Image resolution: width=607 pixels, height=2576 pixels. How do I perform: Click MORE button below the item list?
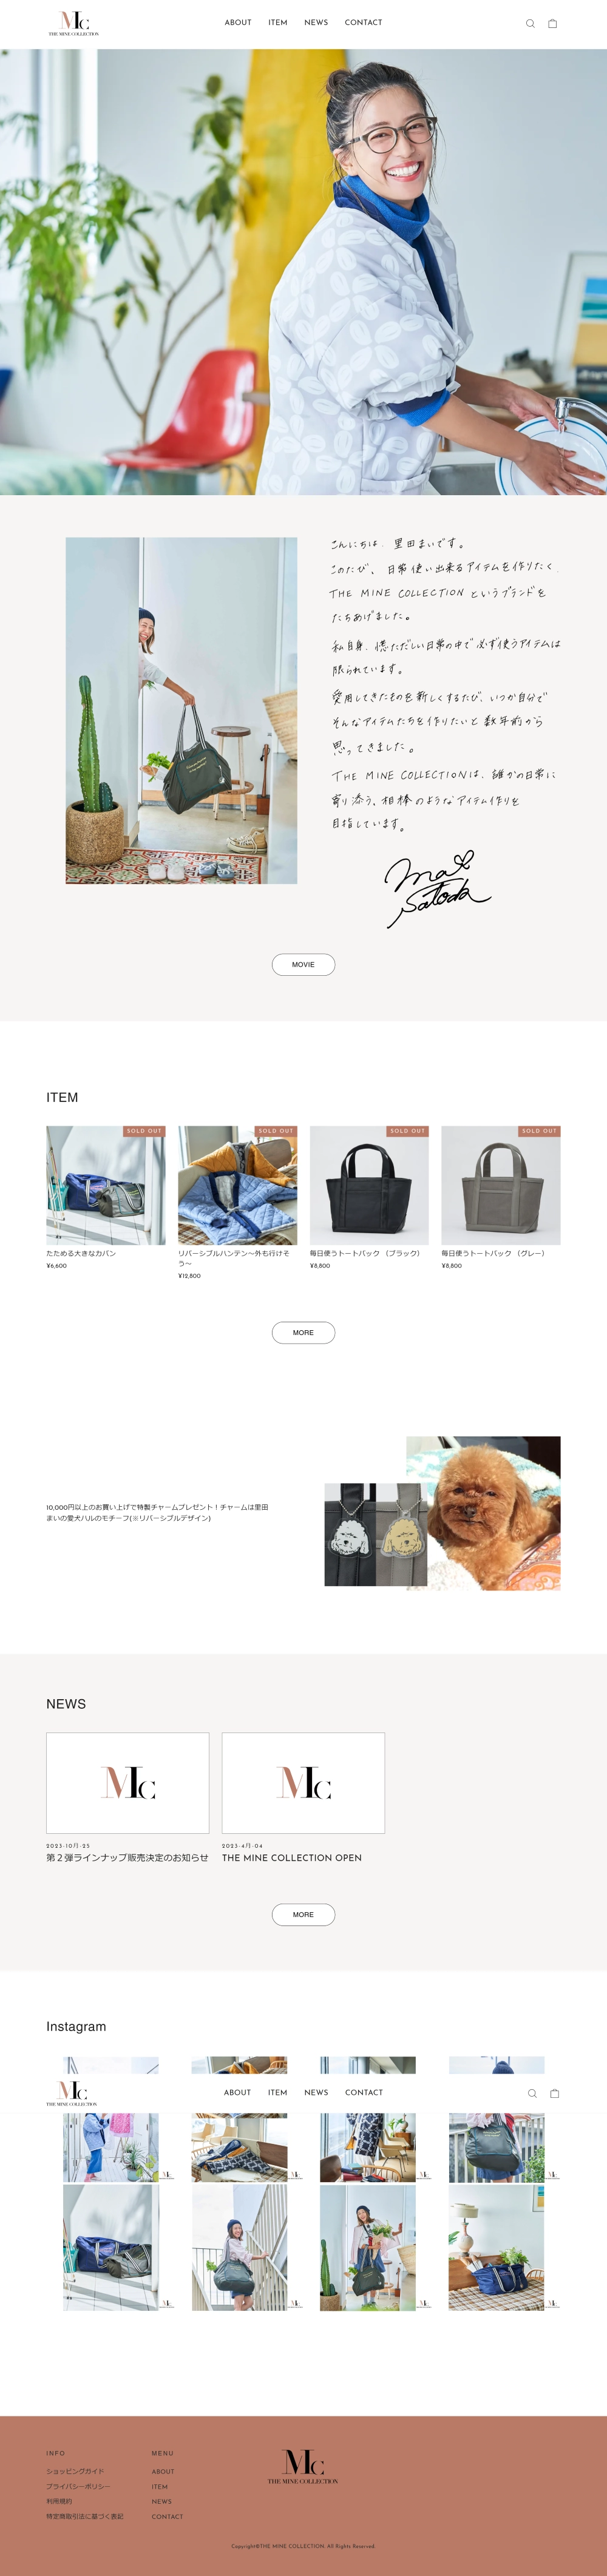coord(303,1332)
